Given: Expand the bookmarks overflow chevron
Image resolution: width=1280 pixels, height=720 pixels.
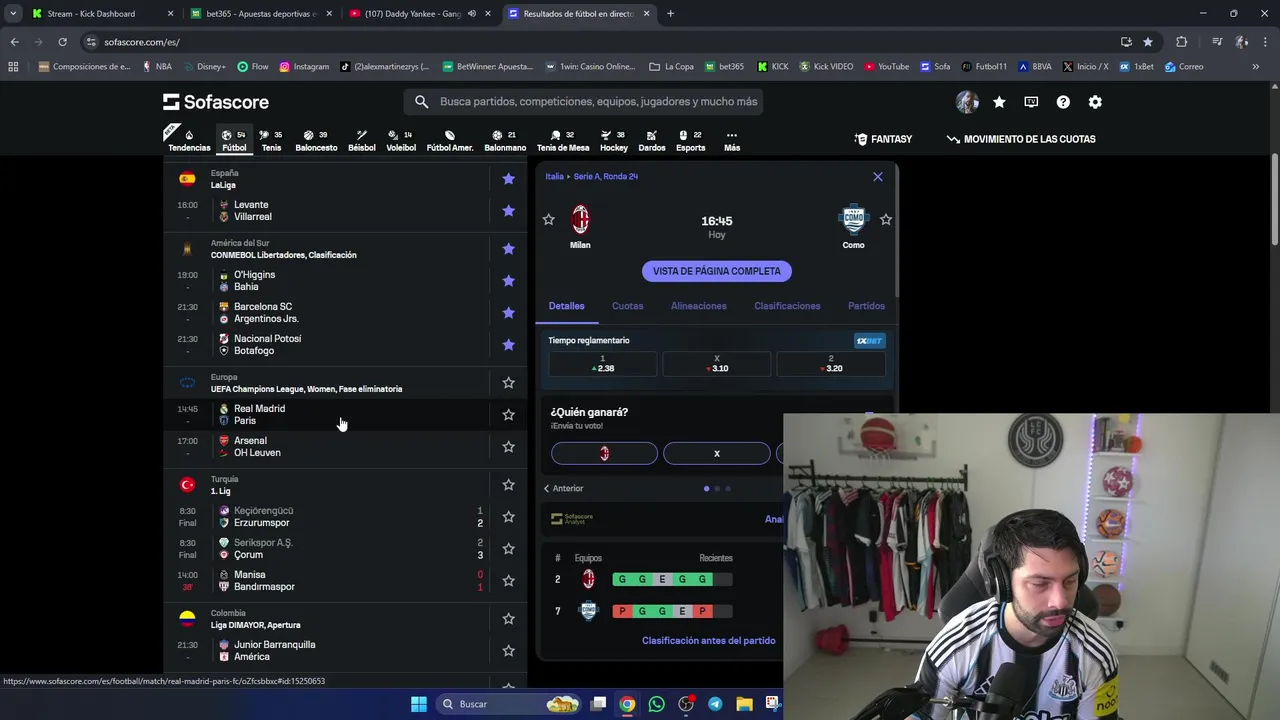Looking at the screenshot, I should coord(1255,67).
